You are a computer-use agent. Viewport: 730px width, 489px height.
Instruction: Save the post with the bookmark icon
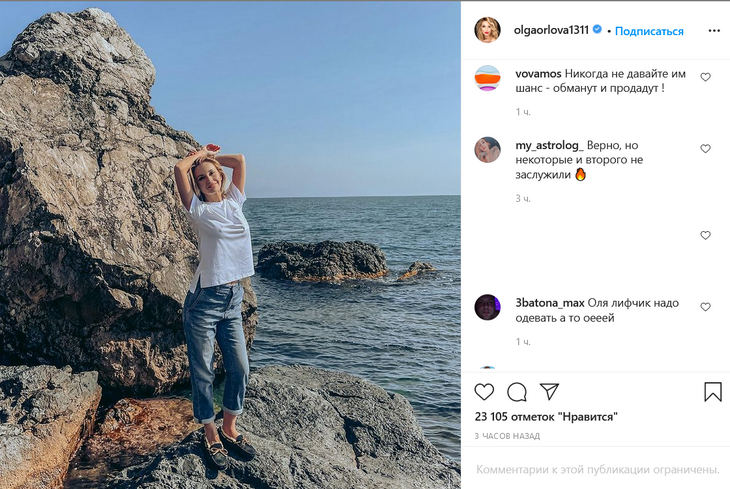(712, 392)
